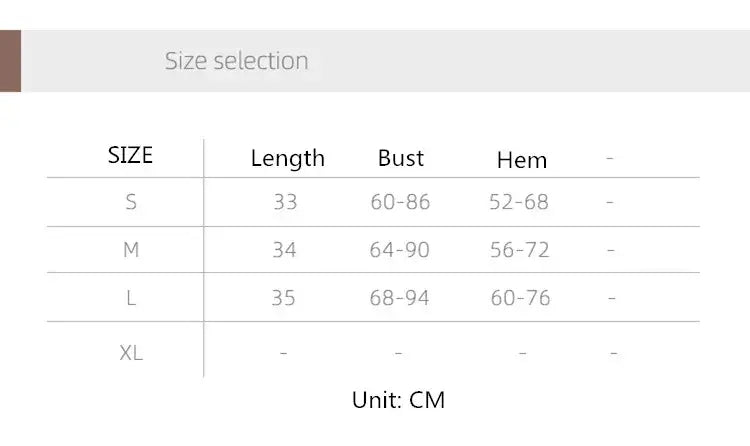Image resolution: width=750 pixels, height=446 pixels.
Task: Select the hem range 60-76
Action: [520, 298]
